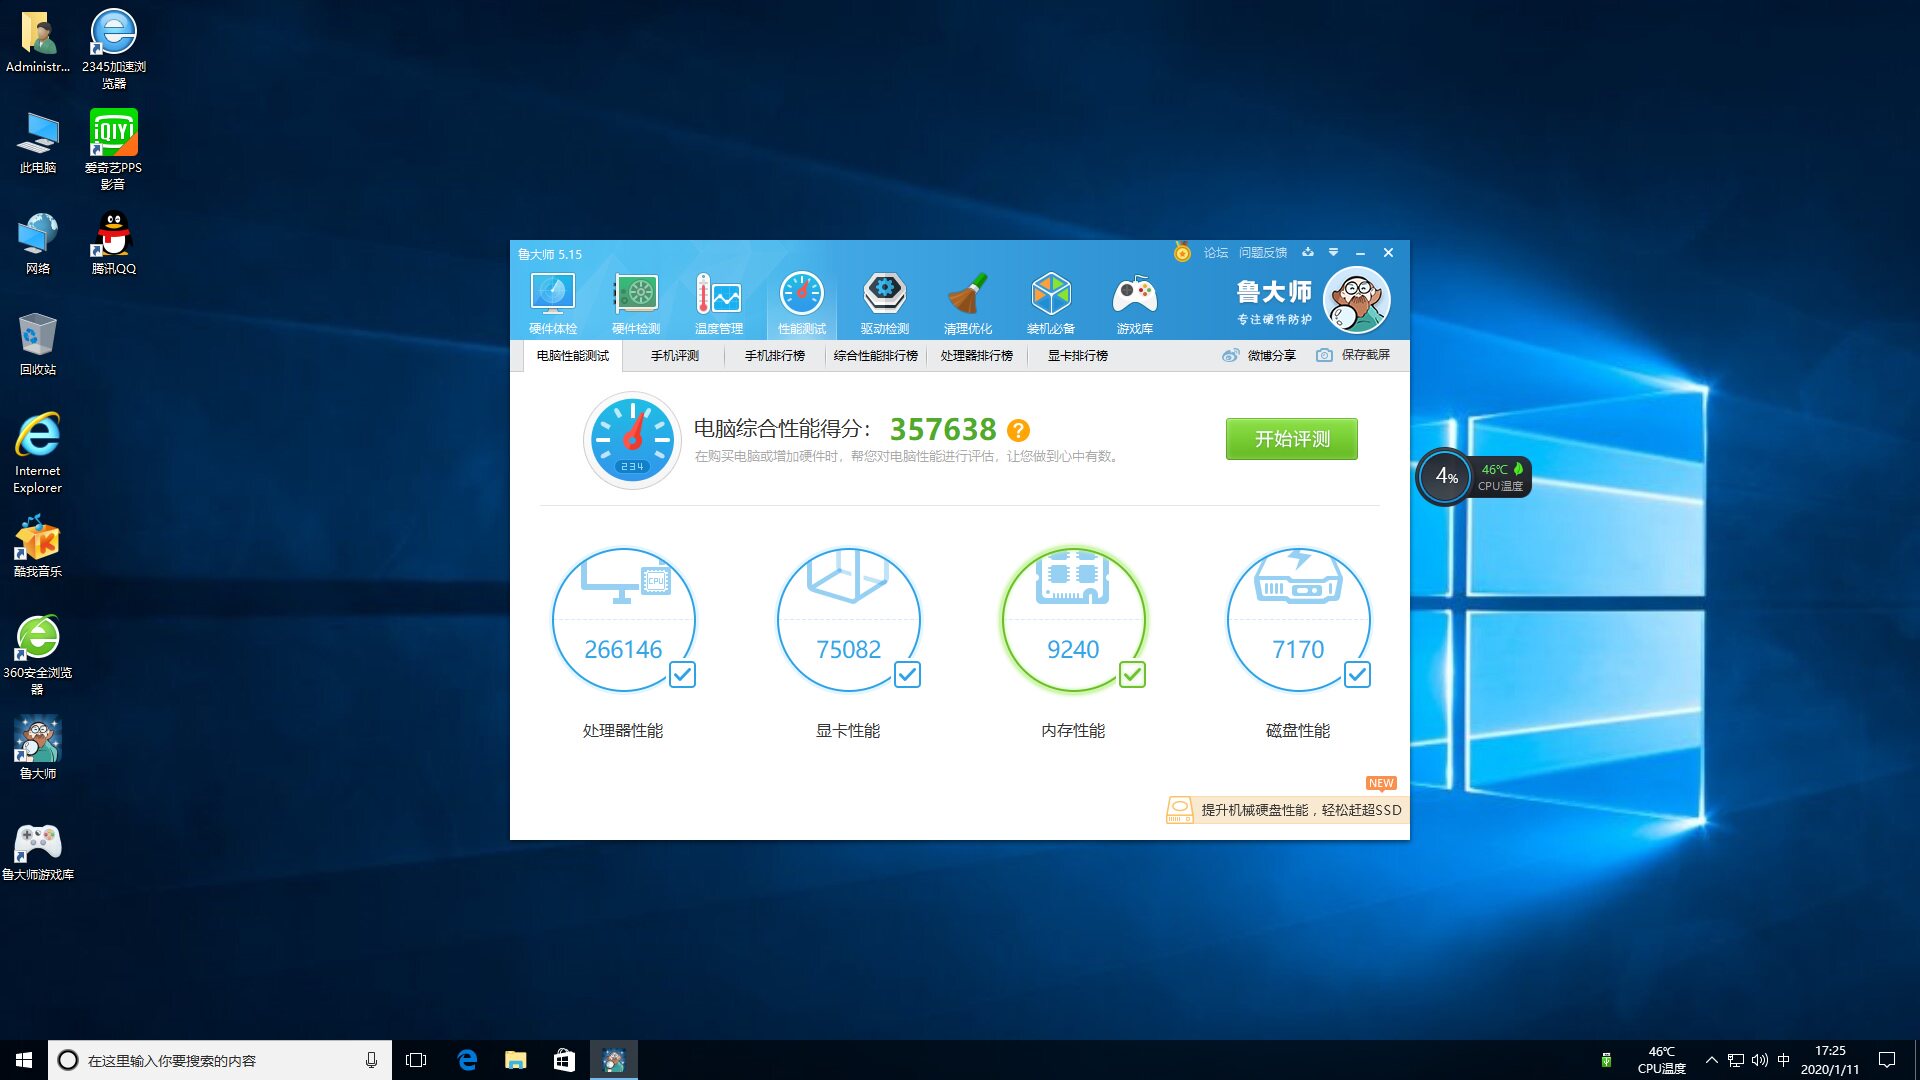Click the 处理器性能 score circle showing 266146

(x=623, y=620)
